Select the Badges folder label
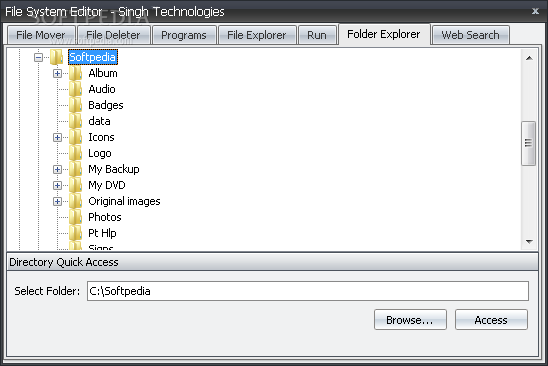The image size is (548, 366). [106, 105]
